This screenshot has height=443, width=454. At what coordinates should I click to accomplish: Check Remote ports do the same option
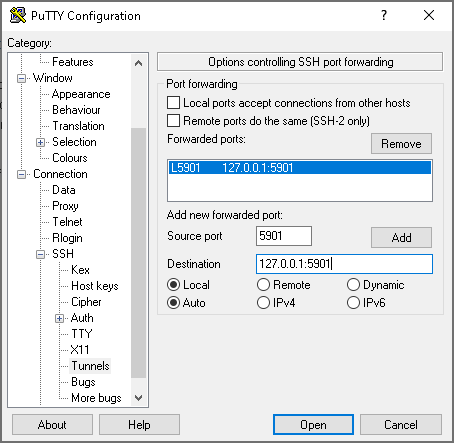[x=173, y=121]
